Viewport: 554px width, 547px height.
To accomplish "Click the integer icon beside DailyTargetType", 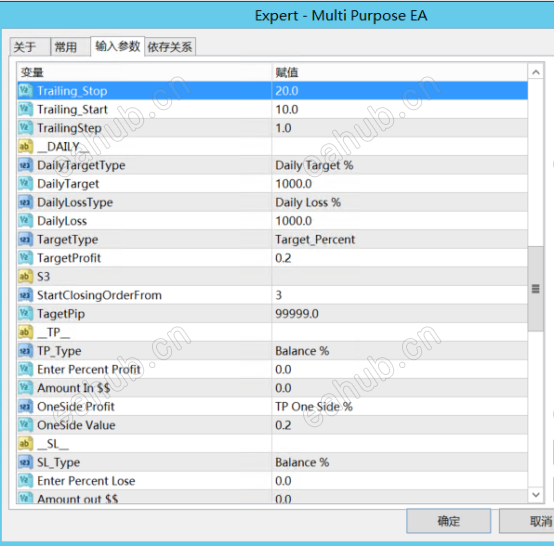I will (25, 165).
